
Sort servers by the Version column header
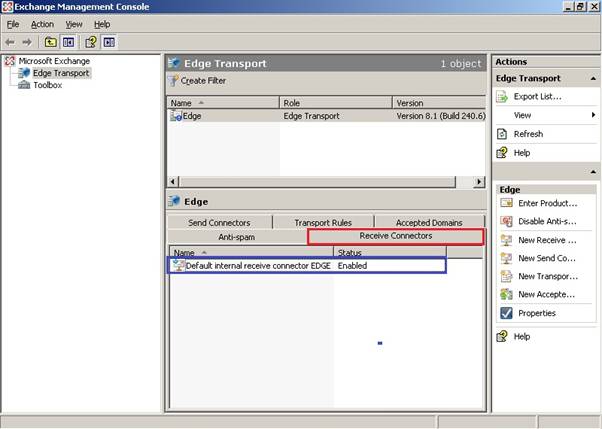click(x=439, y=103)
